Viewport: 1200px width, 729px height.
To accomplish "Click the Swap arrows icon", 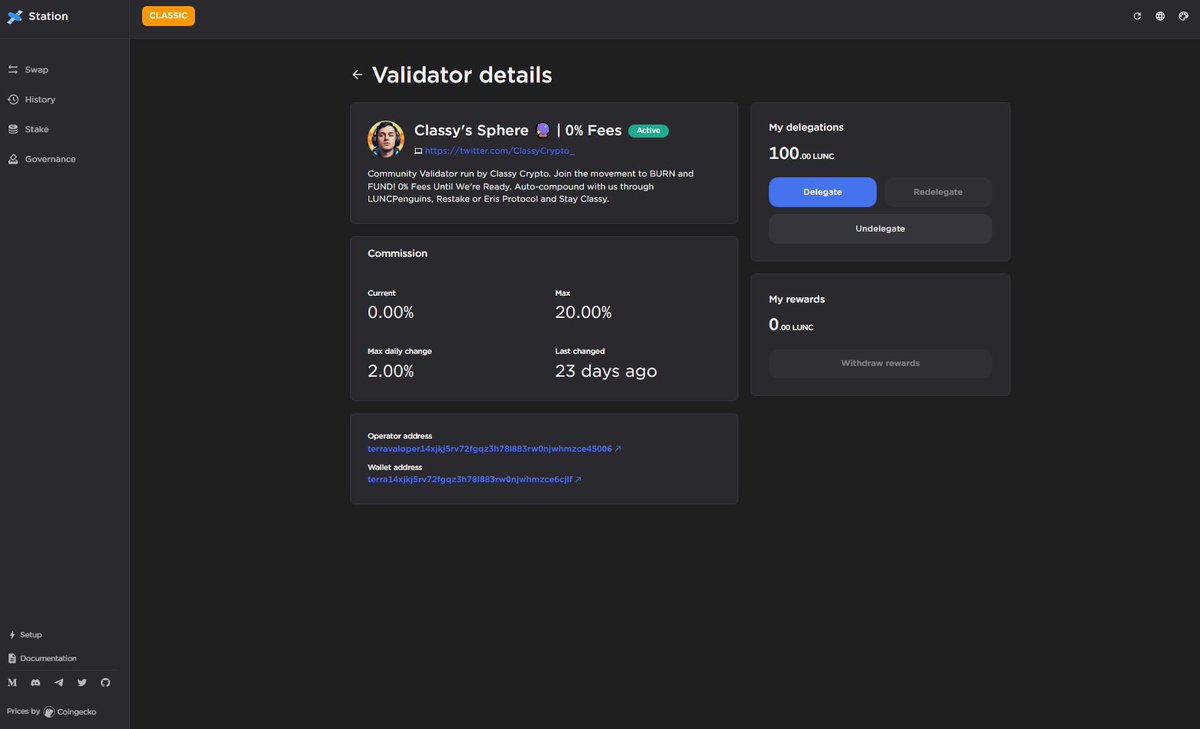I will (x=13, y=70).
